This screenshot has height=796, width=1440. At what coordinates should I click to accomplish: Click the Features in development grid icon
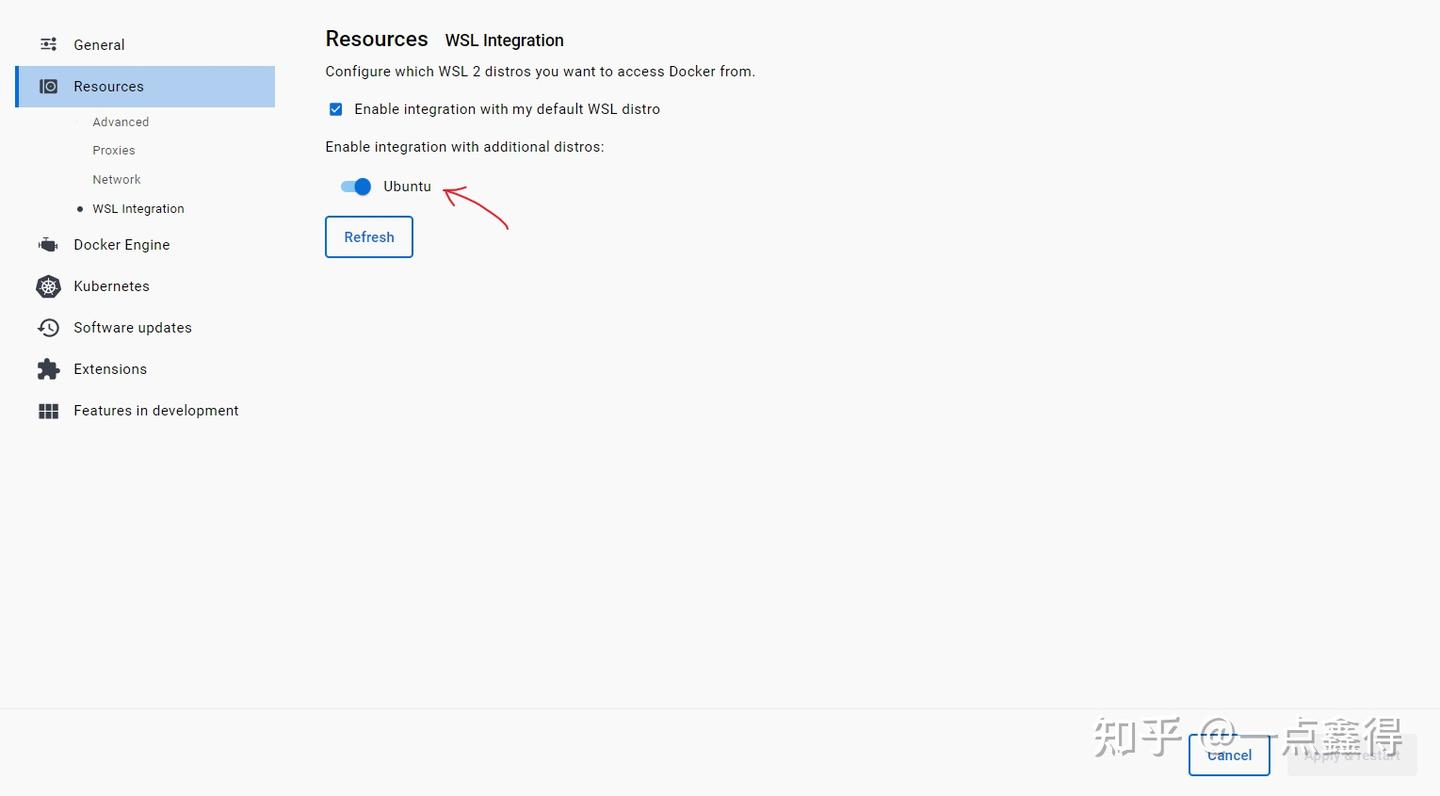coord(48,411)
